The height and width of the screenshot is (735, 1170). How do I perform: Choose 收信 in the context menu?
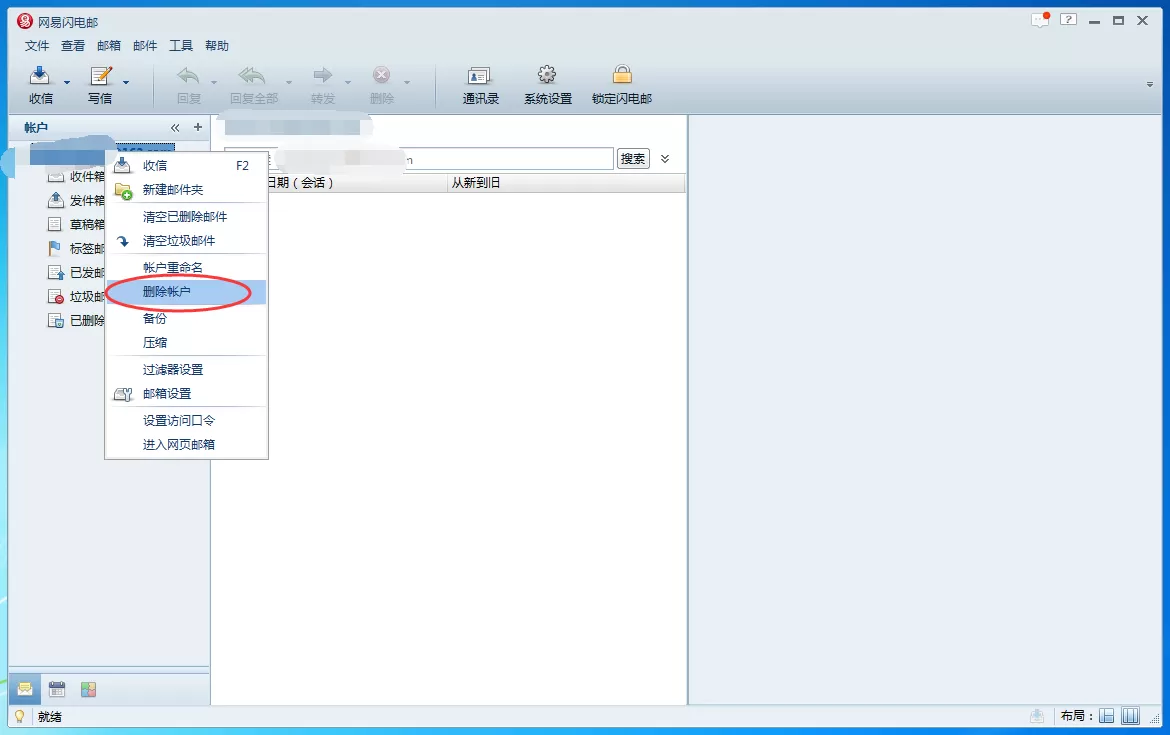point(186,166)
